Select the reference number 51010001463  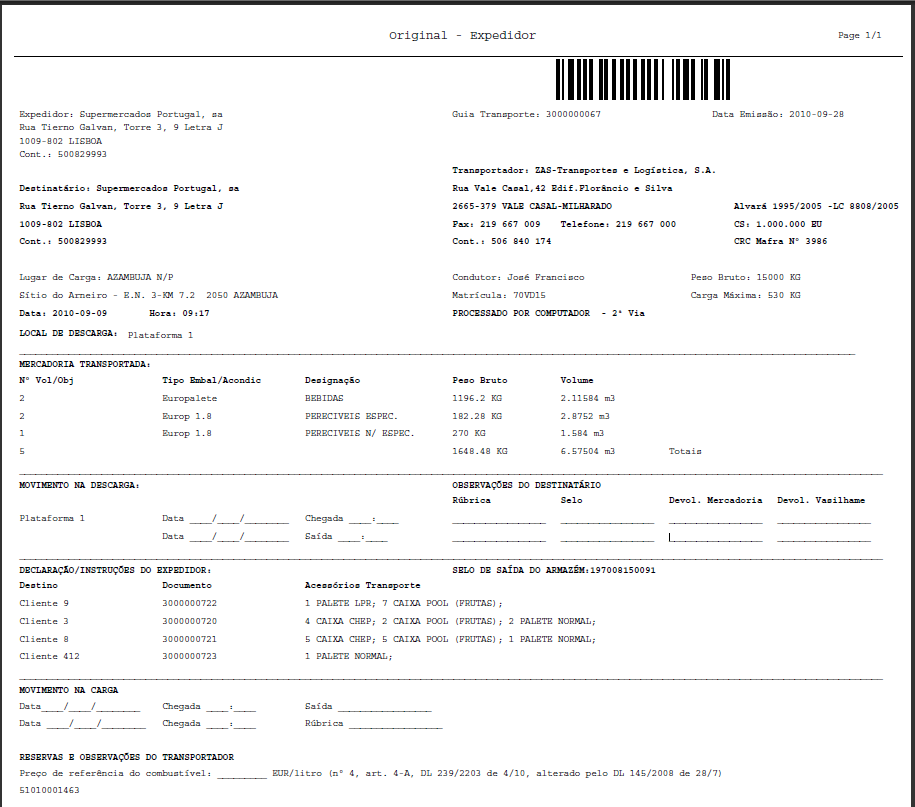pos(49,791)
